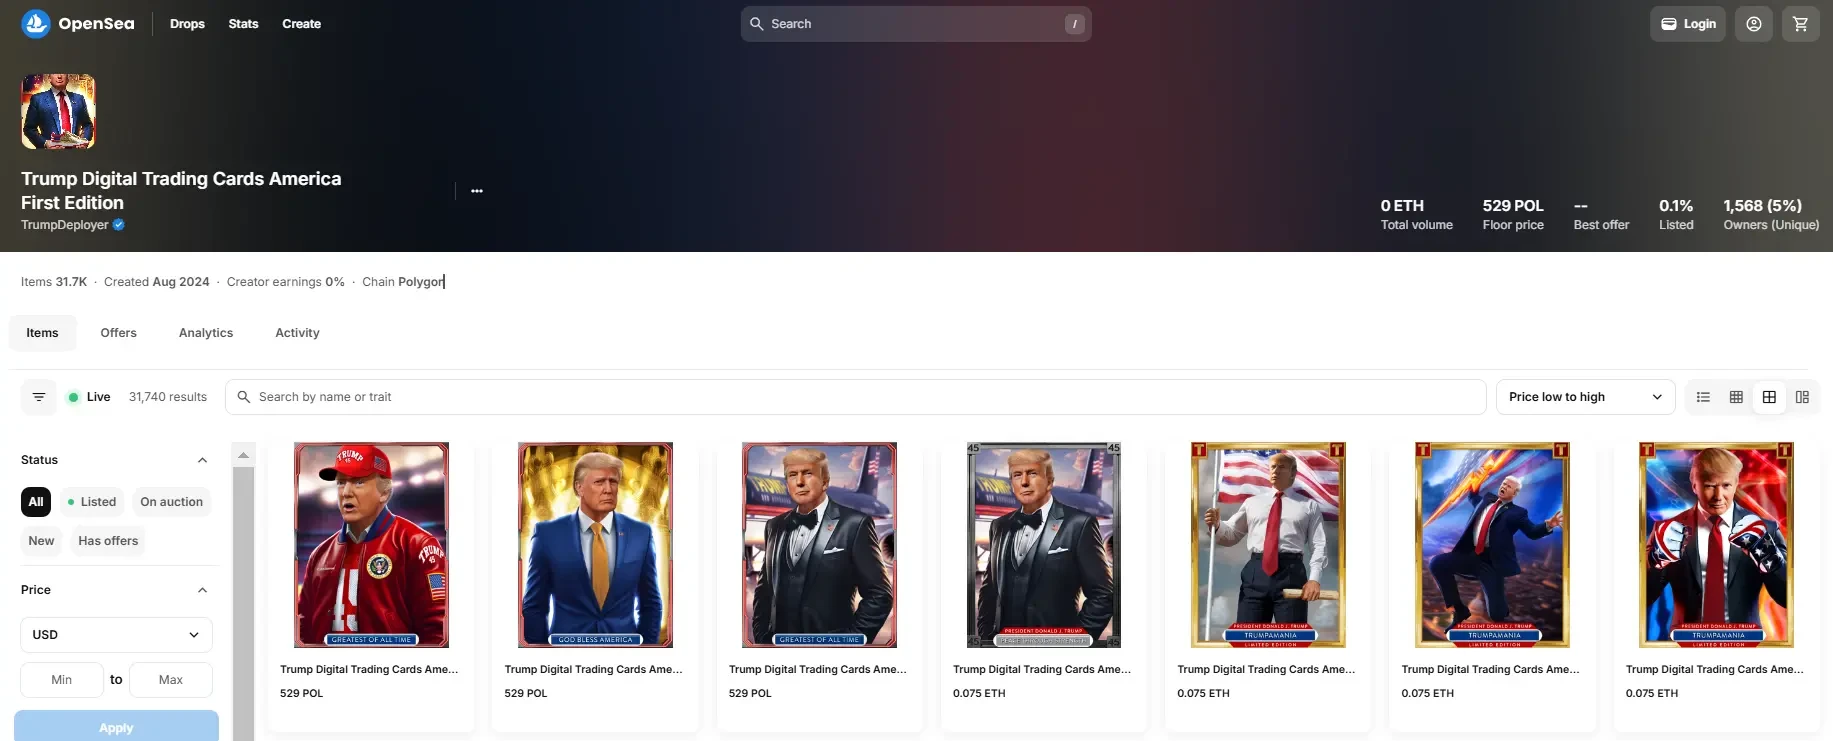This screenshot has width=1833, height=741.
Task: Open the Price low to high sort dropdown
Action: [1584, 397]
